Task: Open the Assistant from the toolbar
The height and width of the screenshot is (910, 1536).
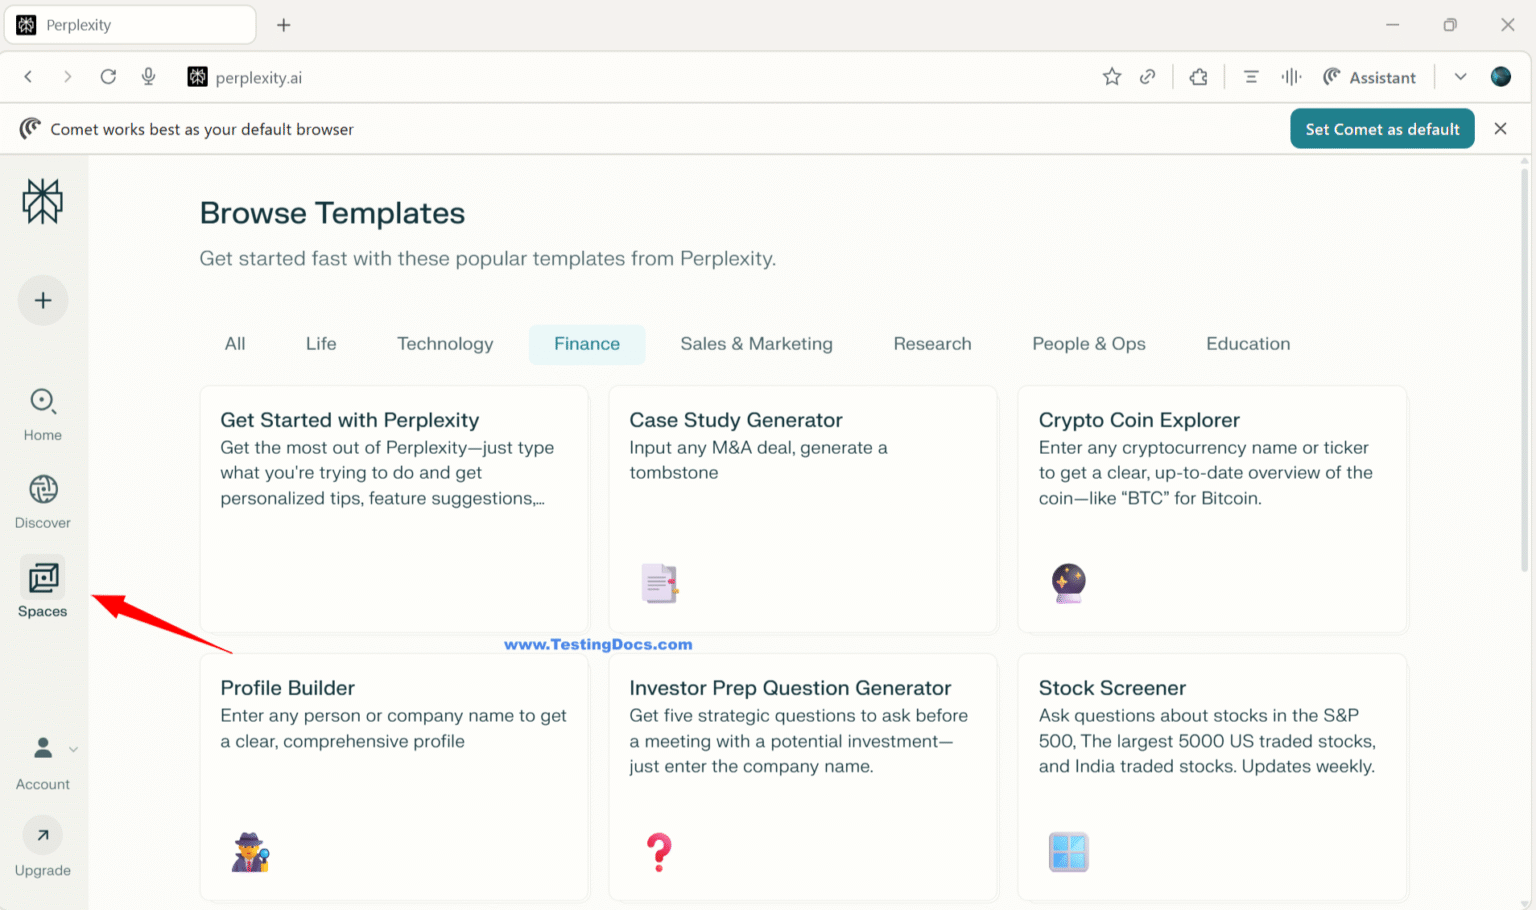Action: [x=1371, y=77]
